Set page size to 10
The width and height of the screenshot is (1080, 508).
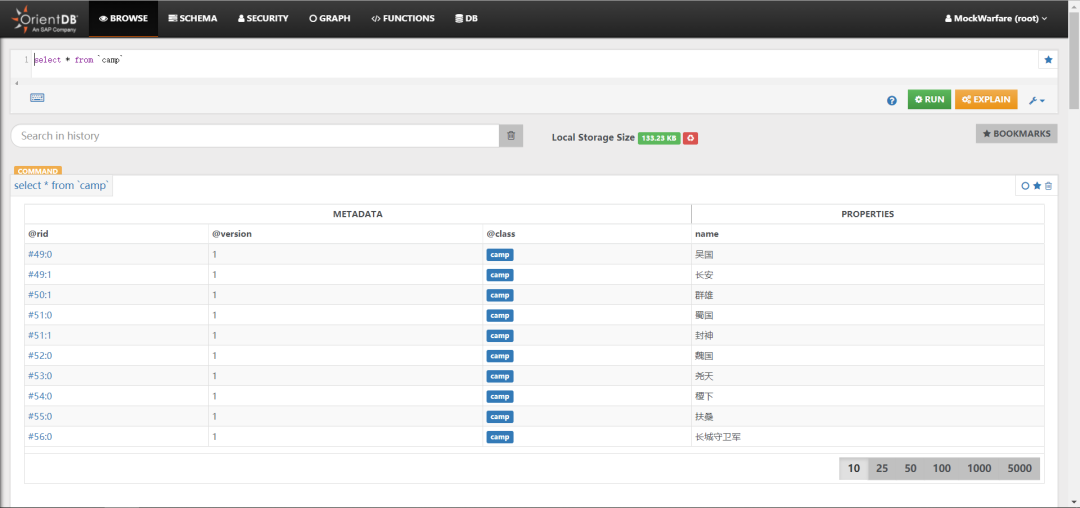853,468
